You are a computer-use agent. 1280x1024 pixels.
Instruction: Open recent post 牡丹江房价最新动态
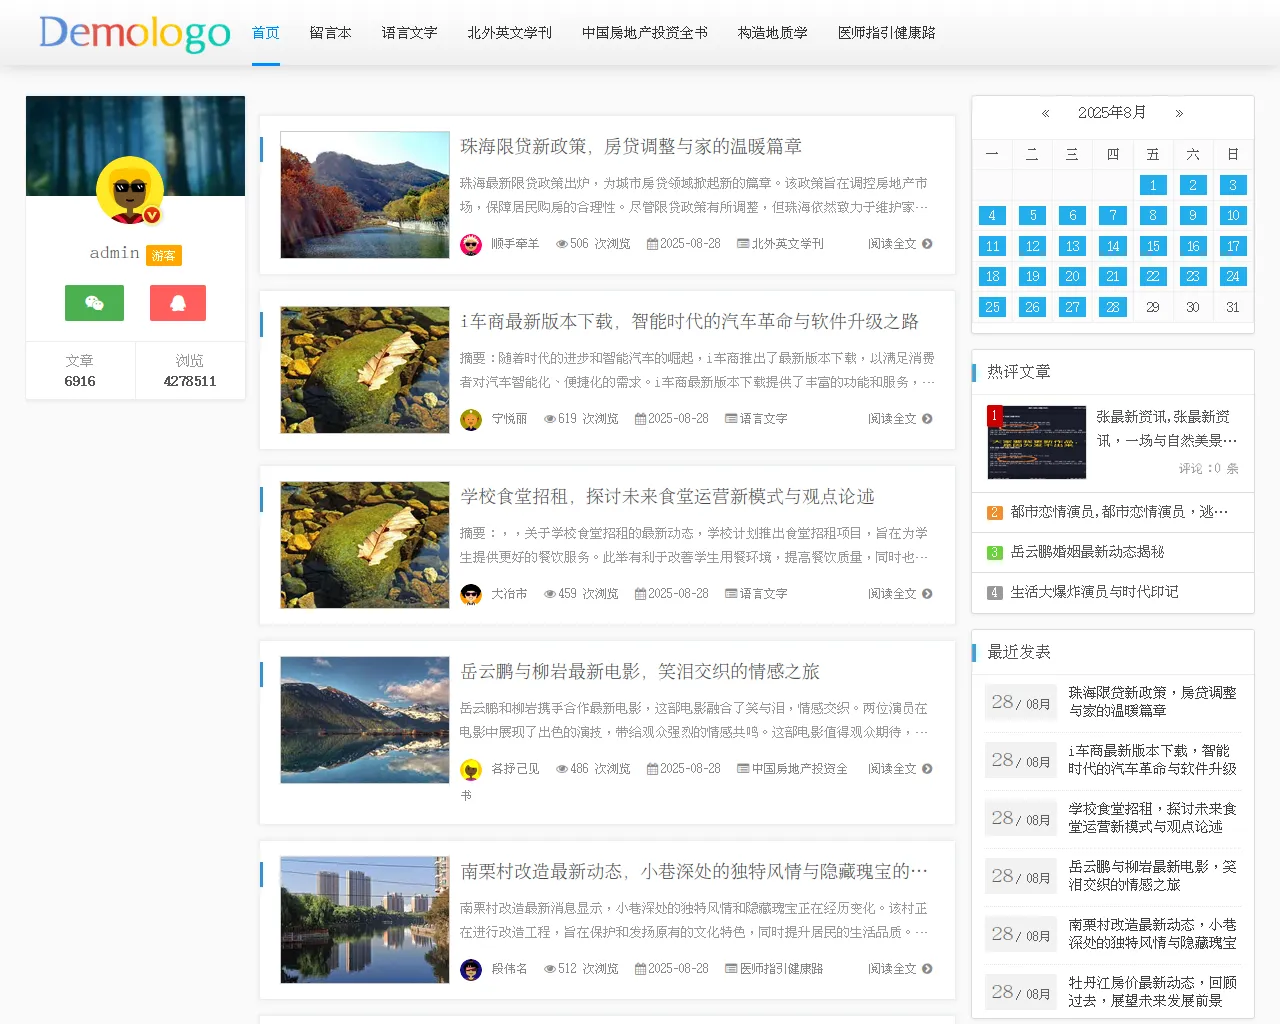[1152, 991]
